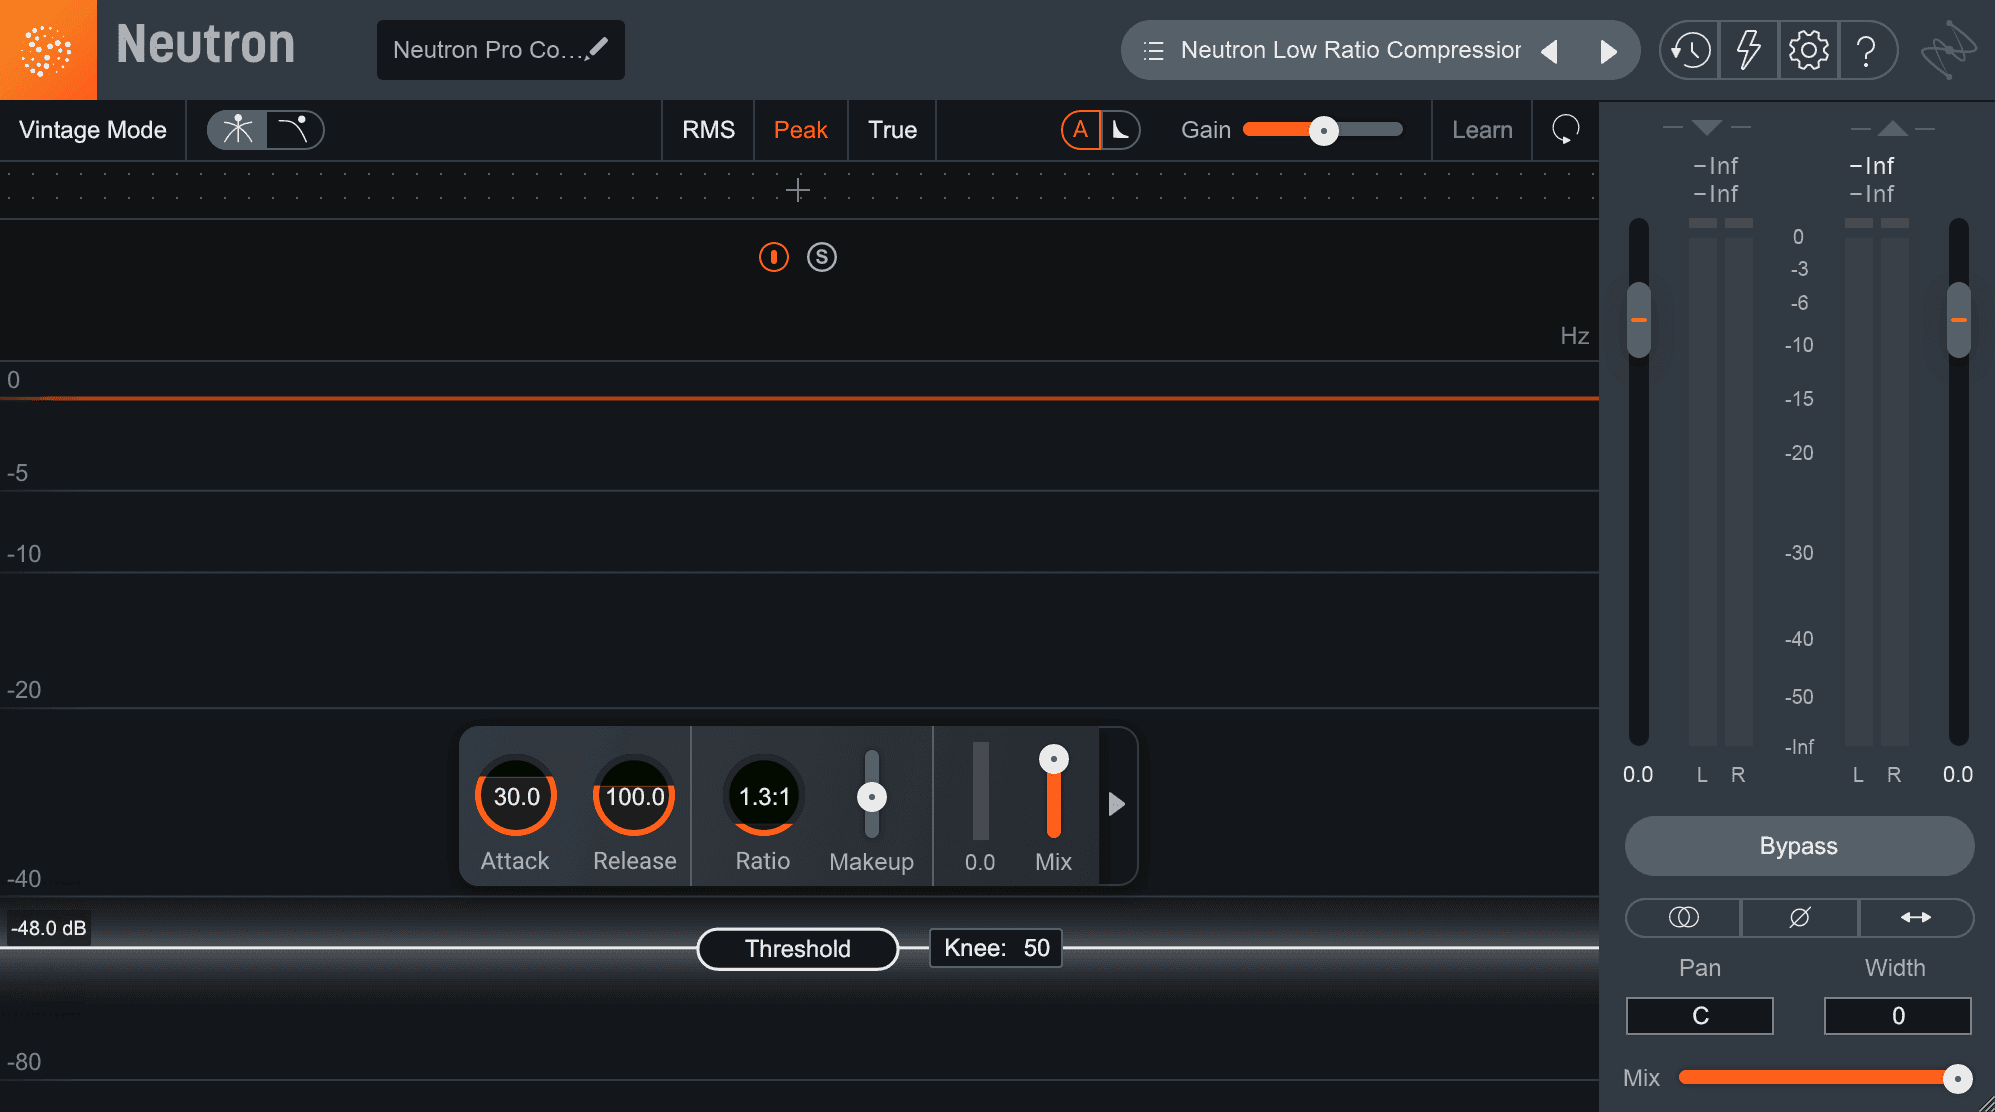Click the Learn button
Viewport: 1995px width, 1112px height.
[x=1482, y=130]
